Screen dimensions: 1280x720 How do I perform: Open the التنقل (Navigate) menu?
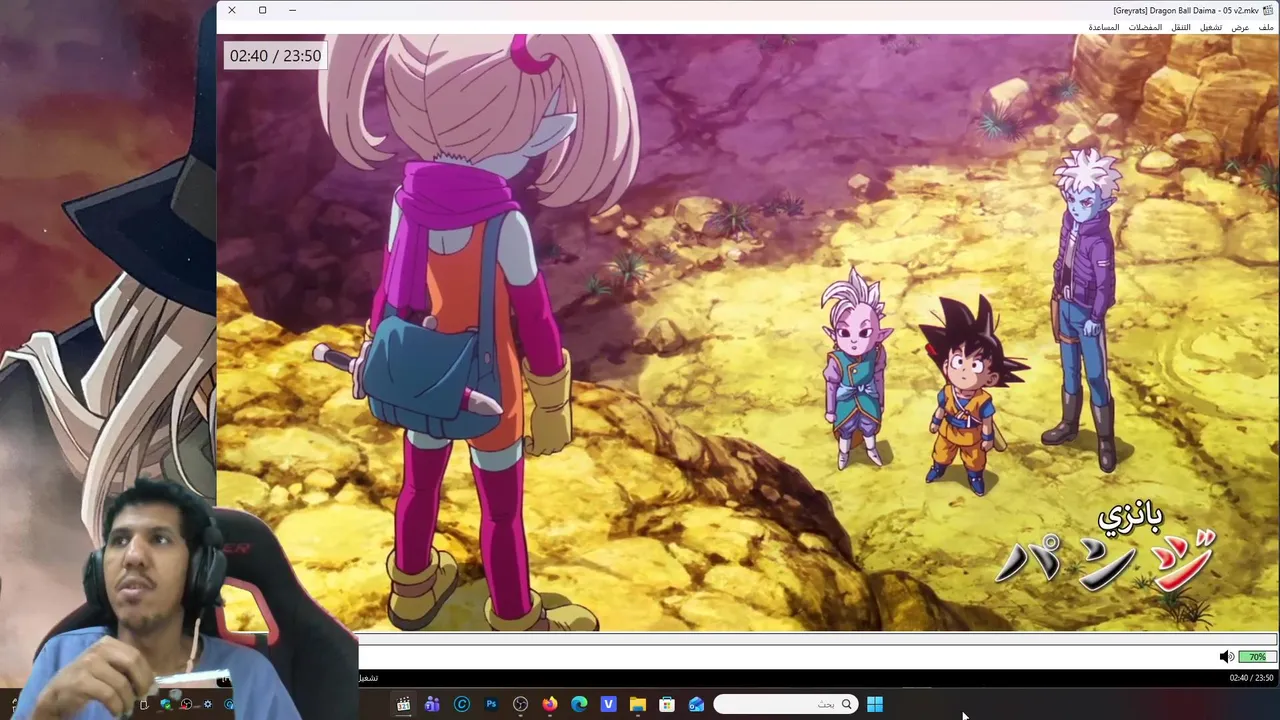coord(1181,27)
